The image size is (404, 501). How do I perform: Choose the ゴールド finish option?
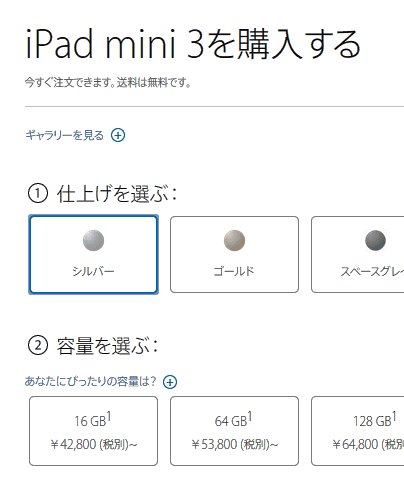[234, 255]
